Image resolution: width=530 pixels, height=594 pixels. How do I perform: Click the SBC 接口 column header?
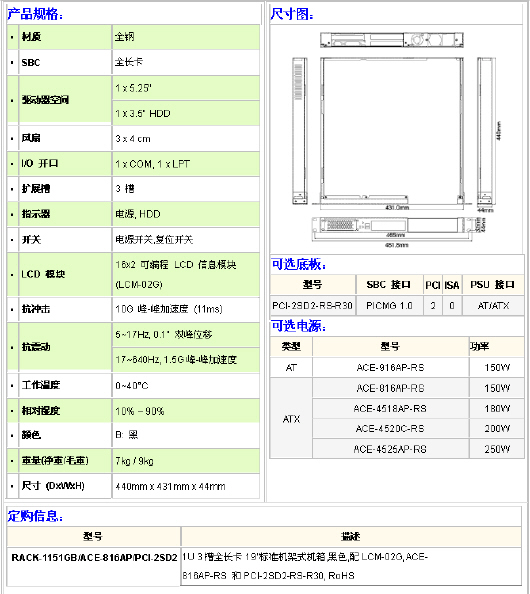[x=389, y=284]
